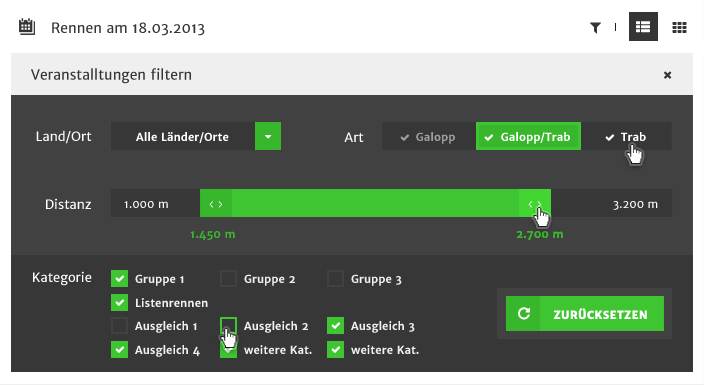704x385 pixels.
Task: Check the Gruppe 3 checkbox
Action: [x=335, y=279]
